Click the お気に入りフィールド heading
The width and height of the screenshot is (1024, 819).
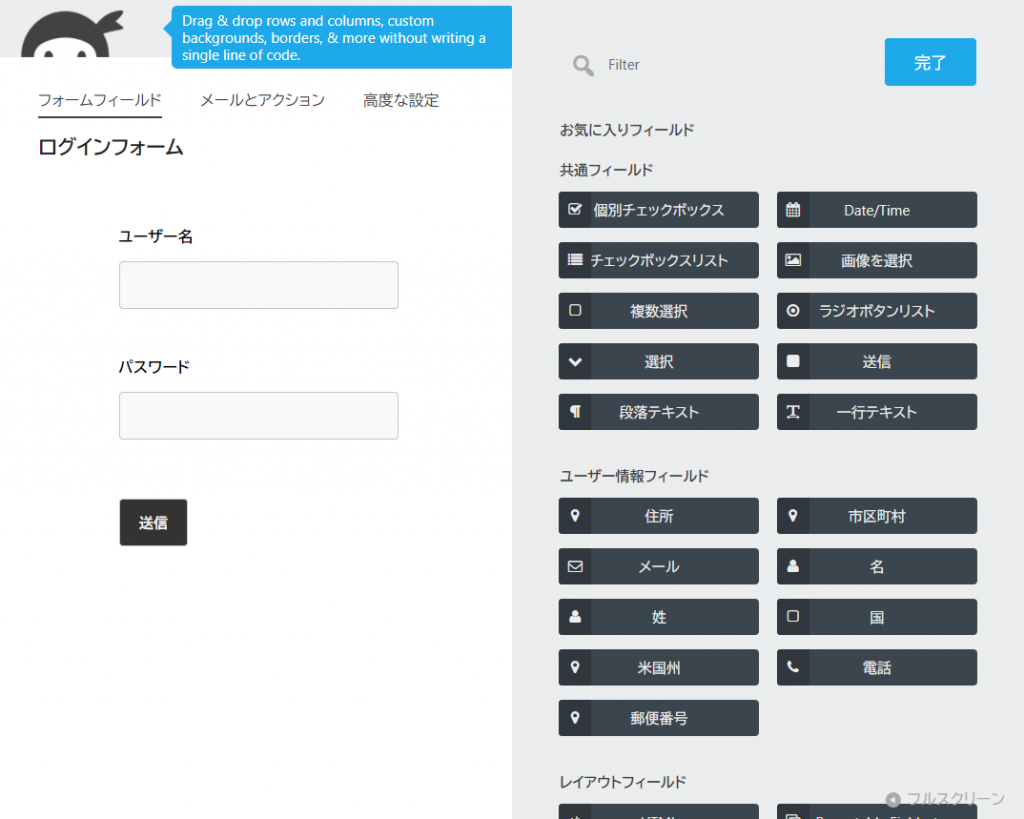click(626, 130)
